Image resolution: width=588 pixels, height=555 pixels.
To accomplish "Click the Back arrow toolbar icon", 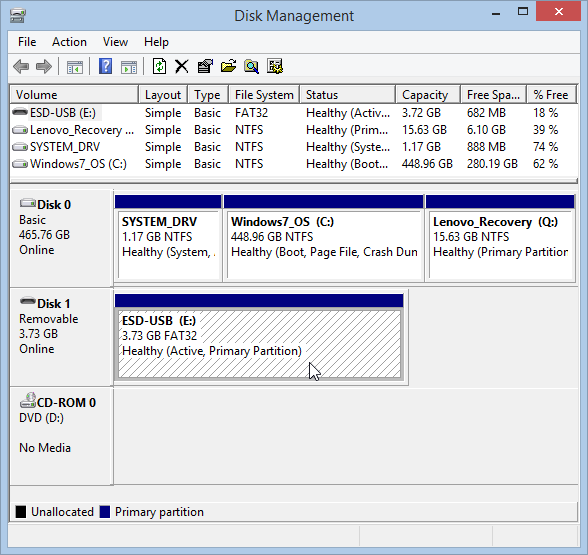I will click(21, 67).
